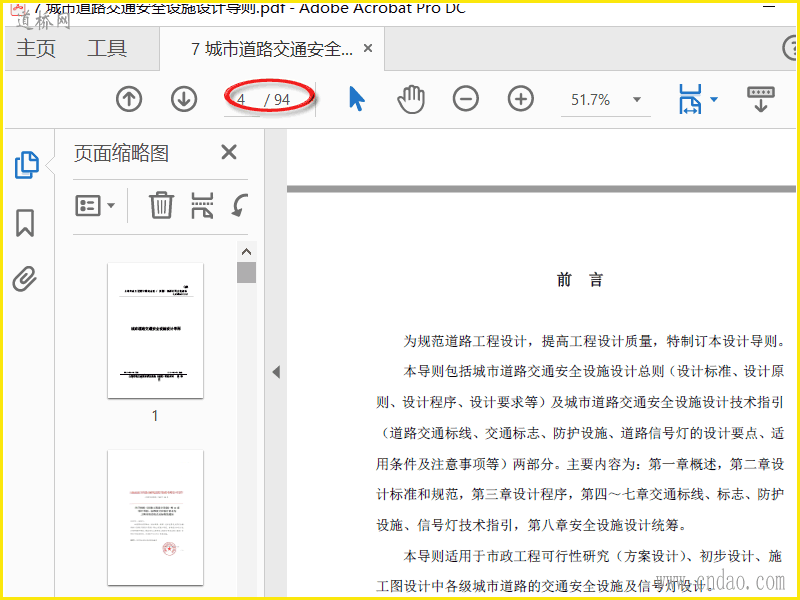Activate the hand pan tool
800x600 pixels.
click(x=411, y=99)
